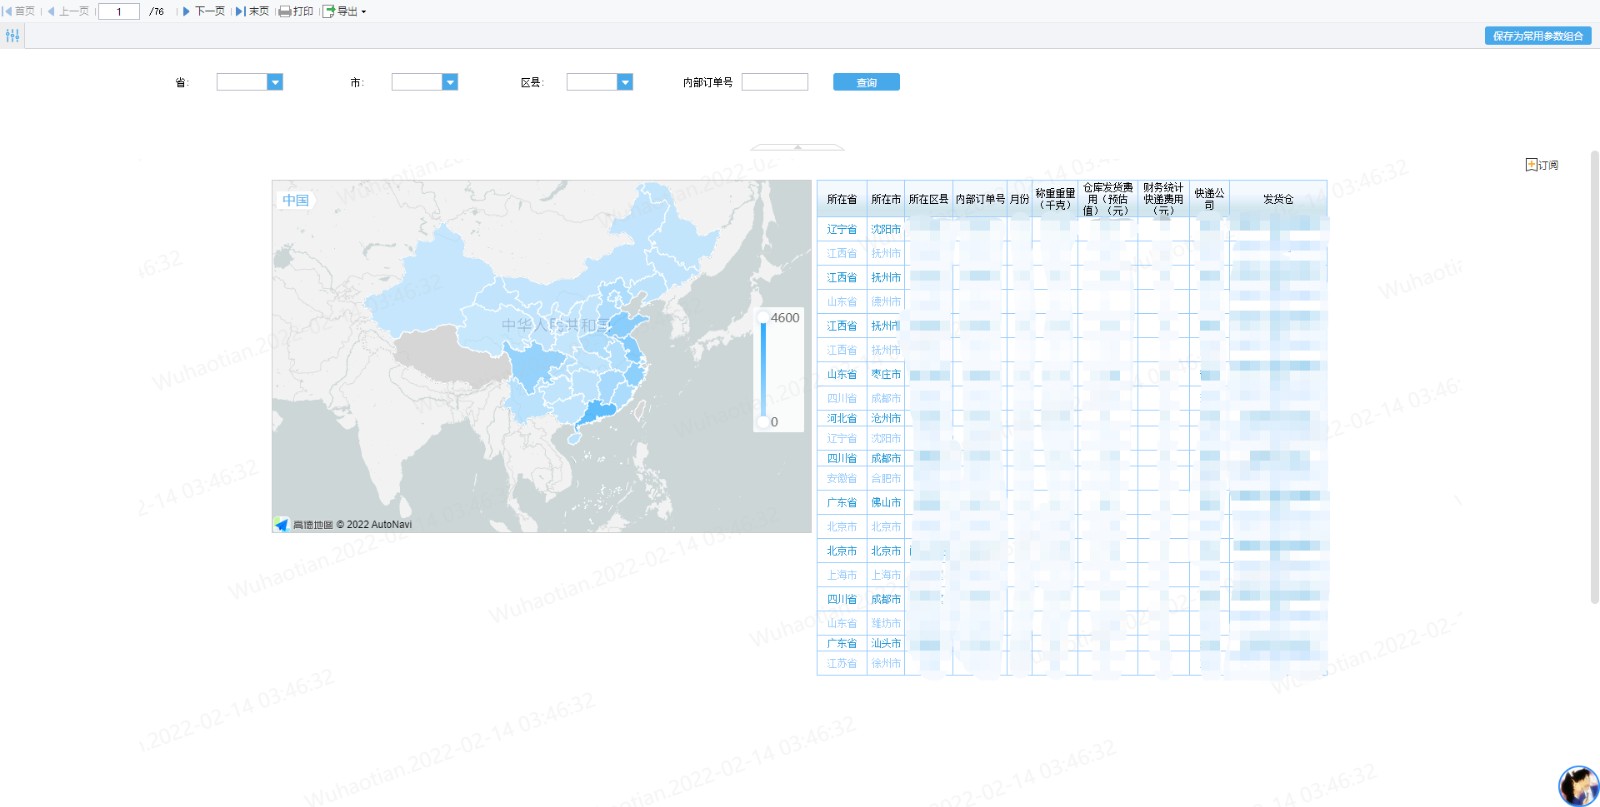The height and width of the screenshot is (807, 1600).
Task: Click the 合肥市 link in the table
Action: [886, 478]
